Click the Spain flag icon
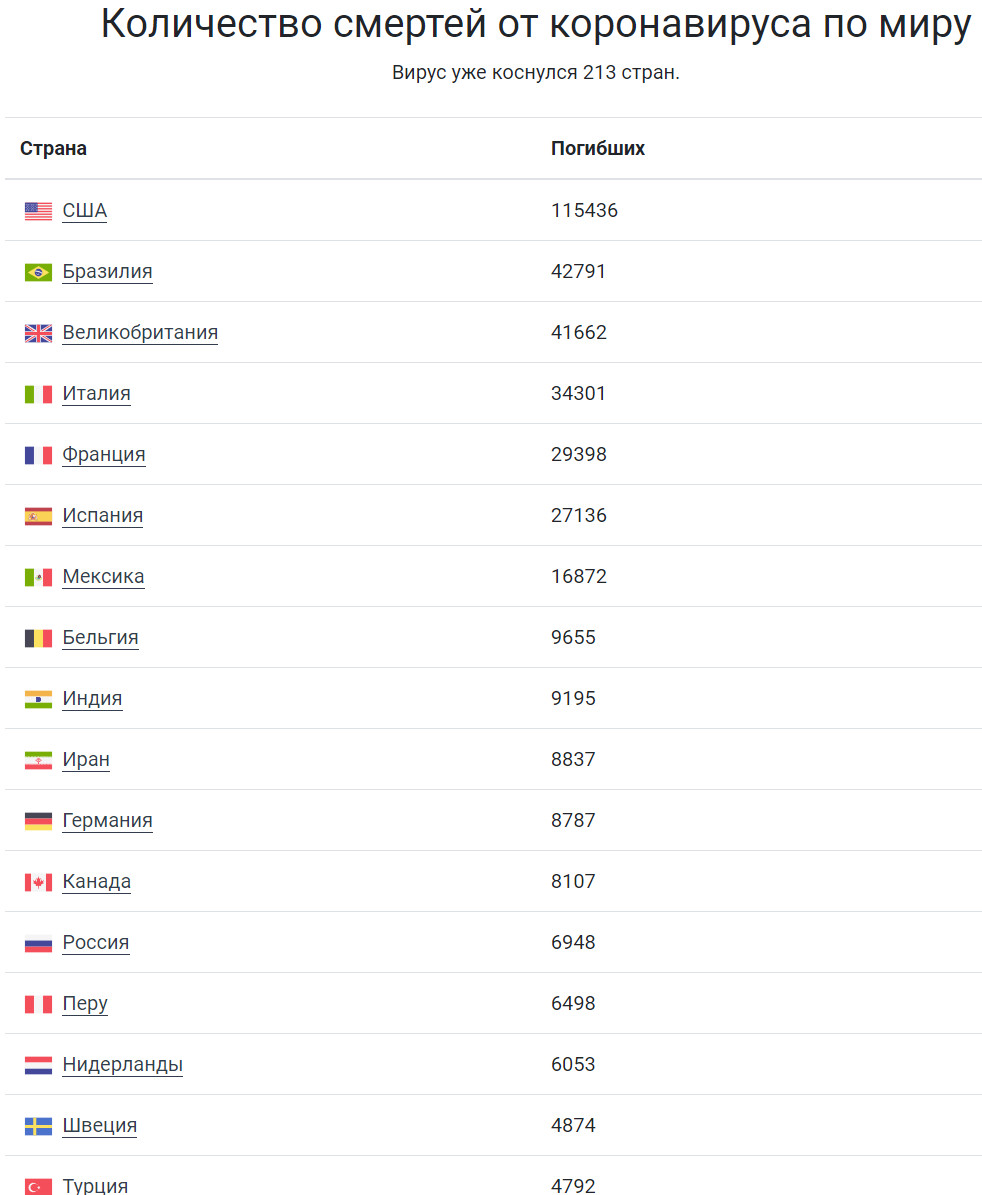Image resolution: width=982 pixels, height=1195 pixels. [x=38, y=516]
